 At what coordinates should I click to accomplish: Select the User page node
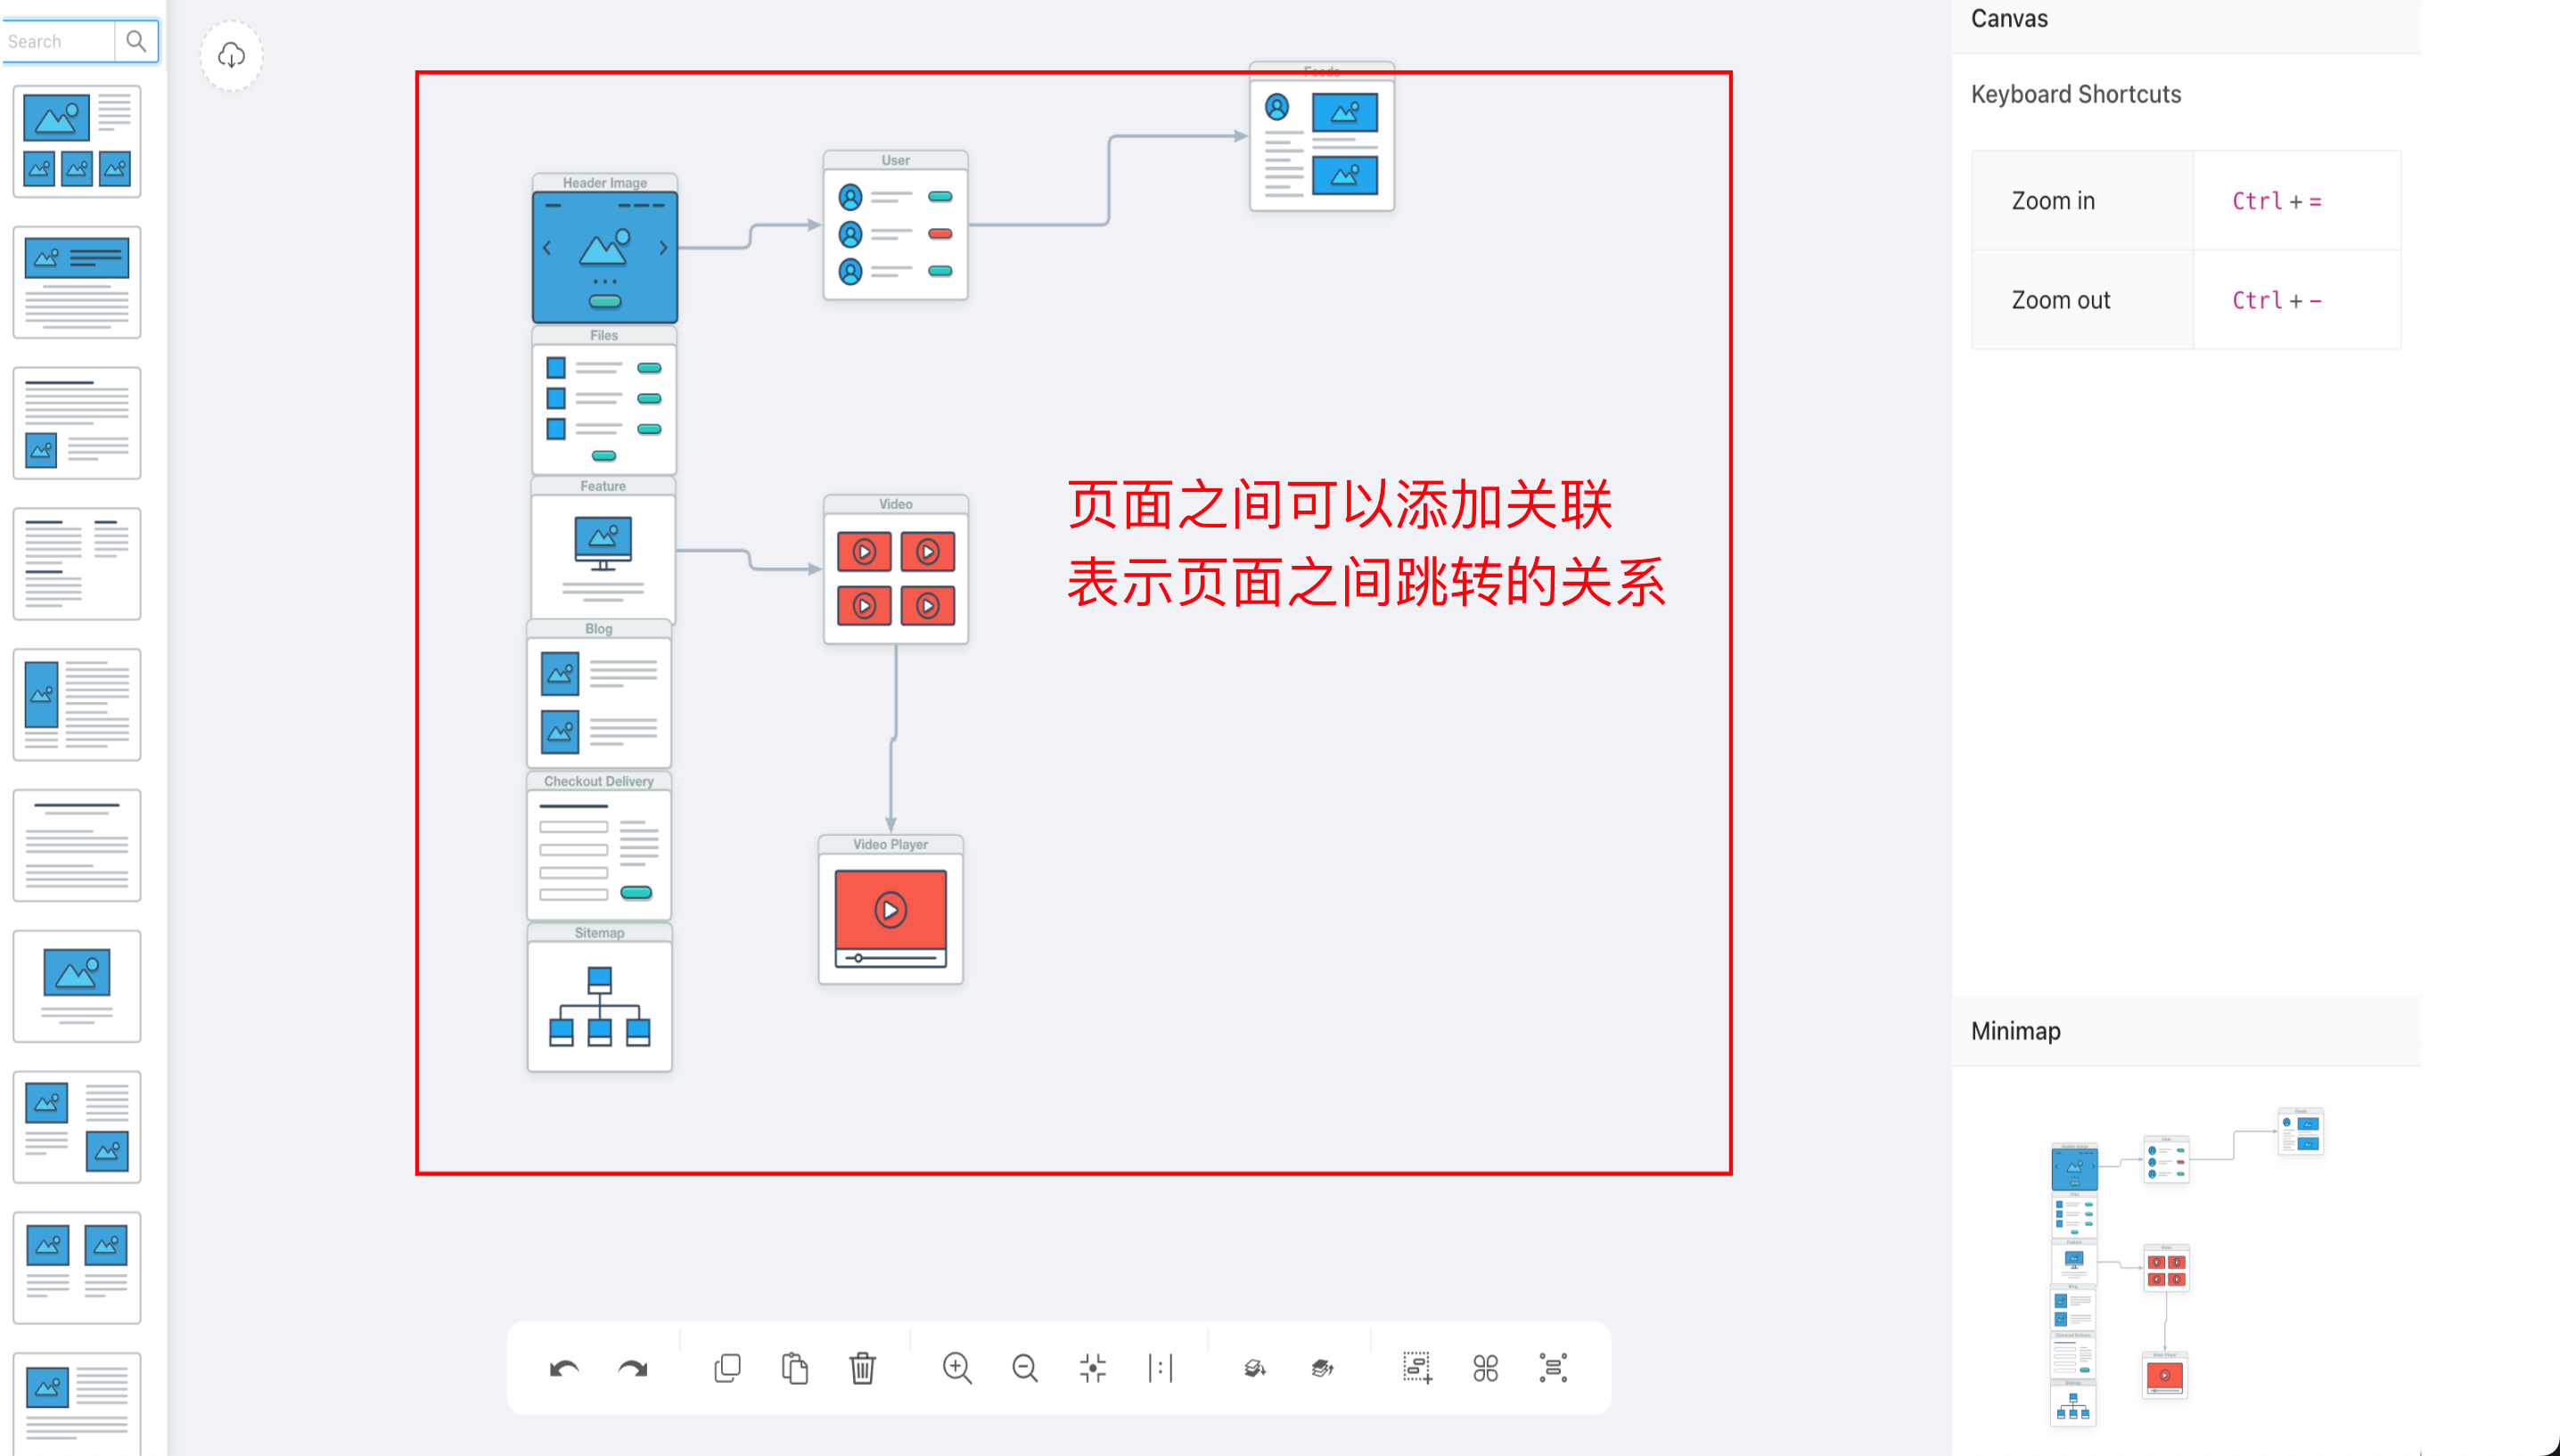(x=895, y=225)
